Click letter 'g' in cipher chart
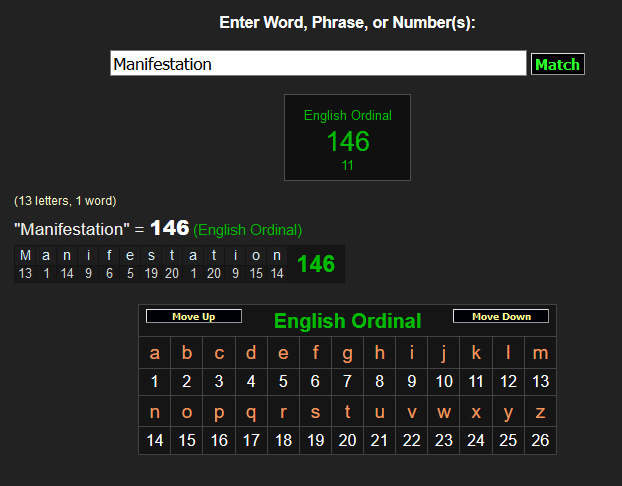 tap(347, 352)
